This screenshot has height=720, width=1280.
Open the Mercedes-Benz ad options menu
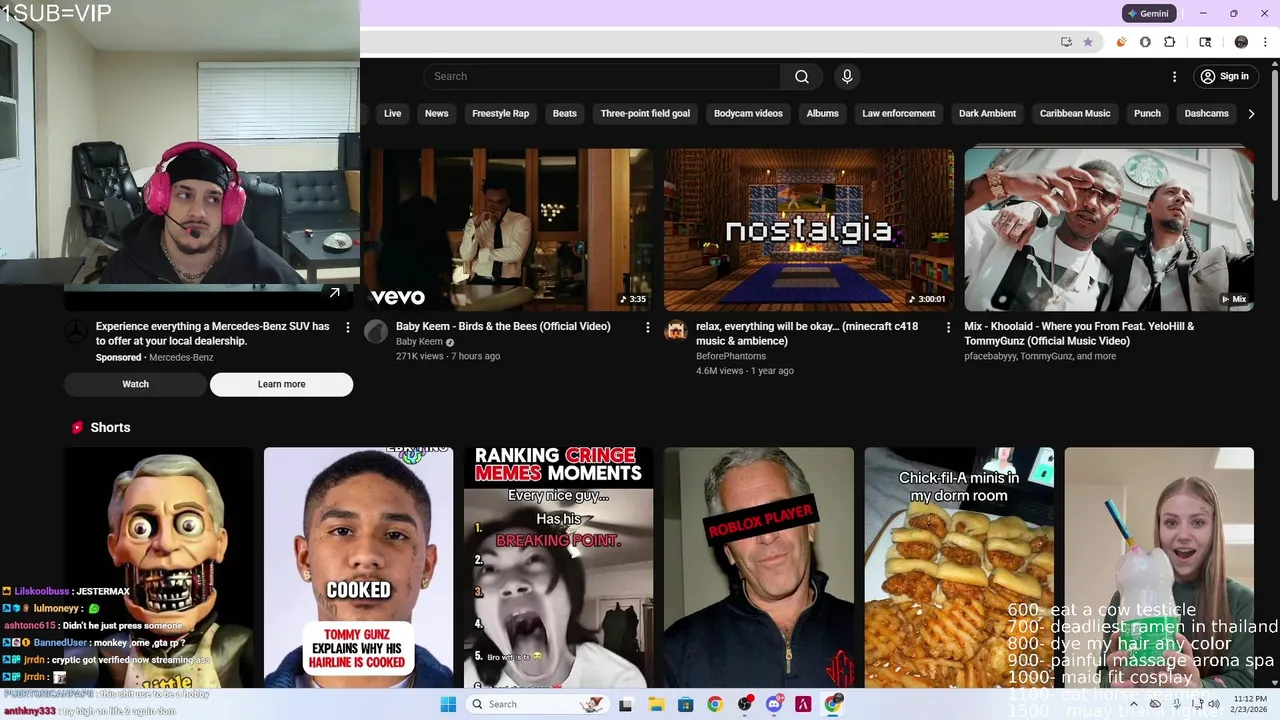click(x=347, y=327)
